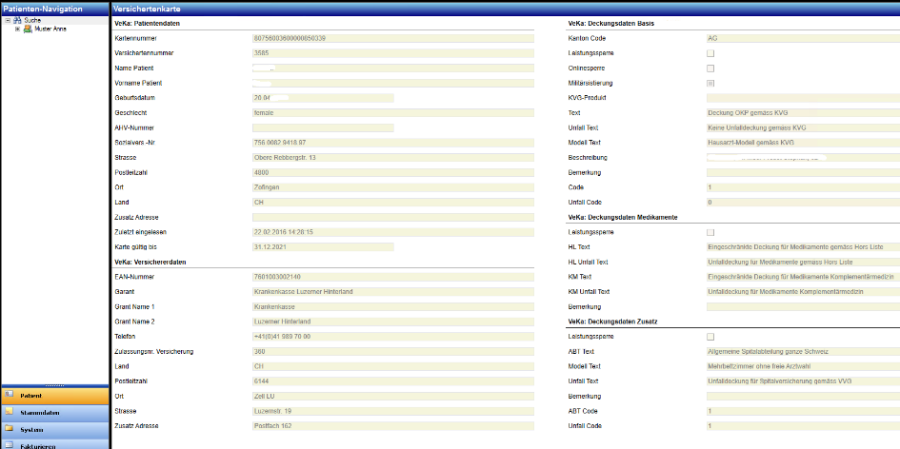Toggle Leistungssperre checkbox under Deckungsdaten Medikamente
Image resolution: width=900 pixels, height=449 pixels.
(x=711, y=233)
